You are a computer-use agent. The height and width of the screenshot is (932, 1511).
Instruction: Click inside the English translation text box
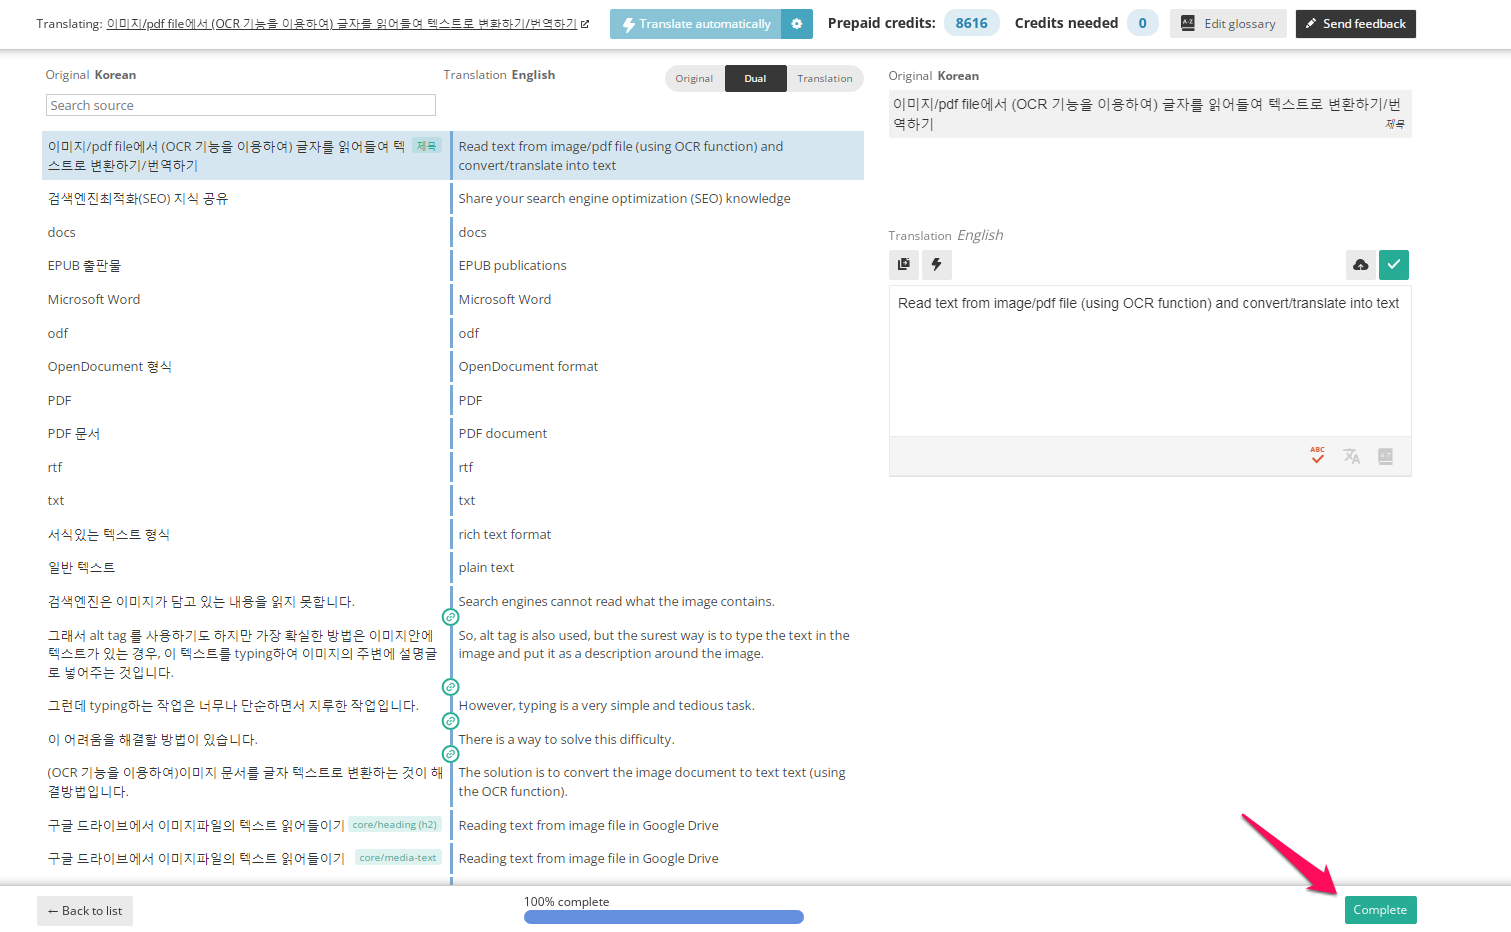coord(1150,361)
